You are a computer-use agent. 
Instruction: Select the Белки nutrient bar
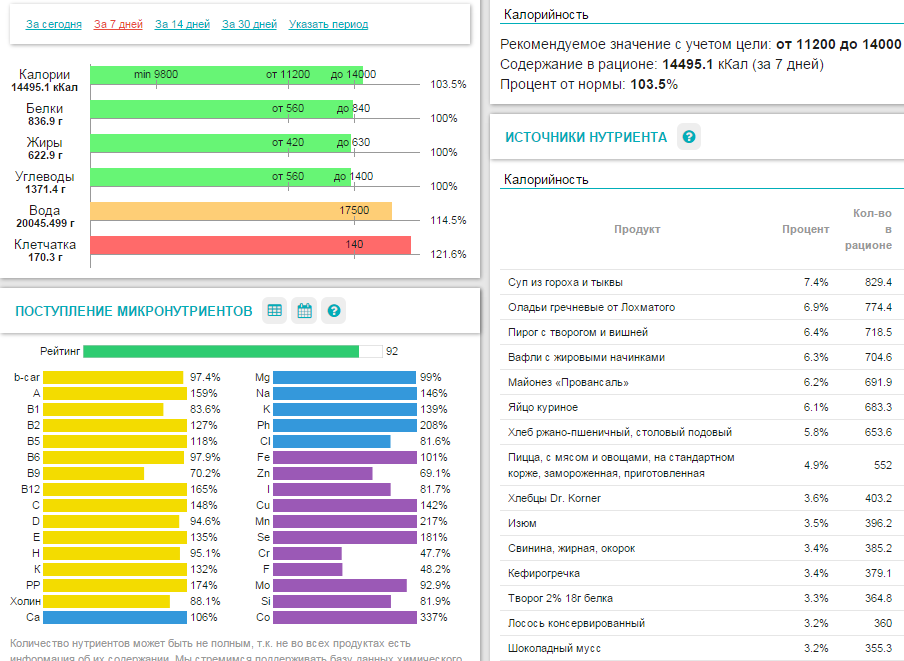click(x=220, y=109)
